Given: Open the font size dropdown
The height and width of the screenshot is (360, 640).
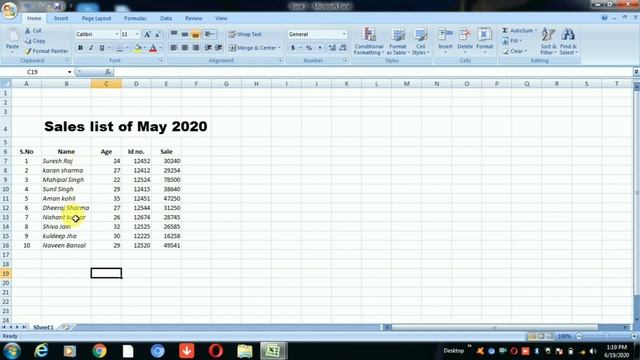Looking at the screenshot, I should point(137,34).
